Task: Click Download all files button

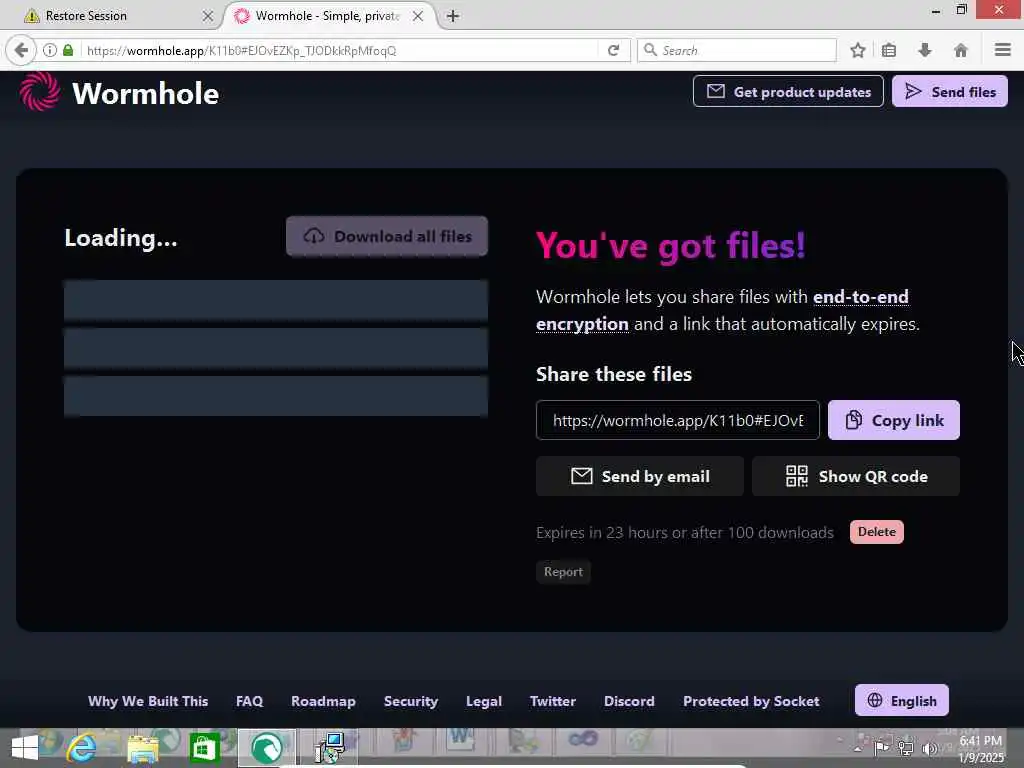Action: 387,236
